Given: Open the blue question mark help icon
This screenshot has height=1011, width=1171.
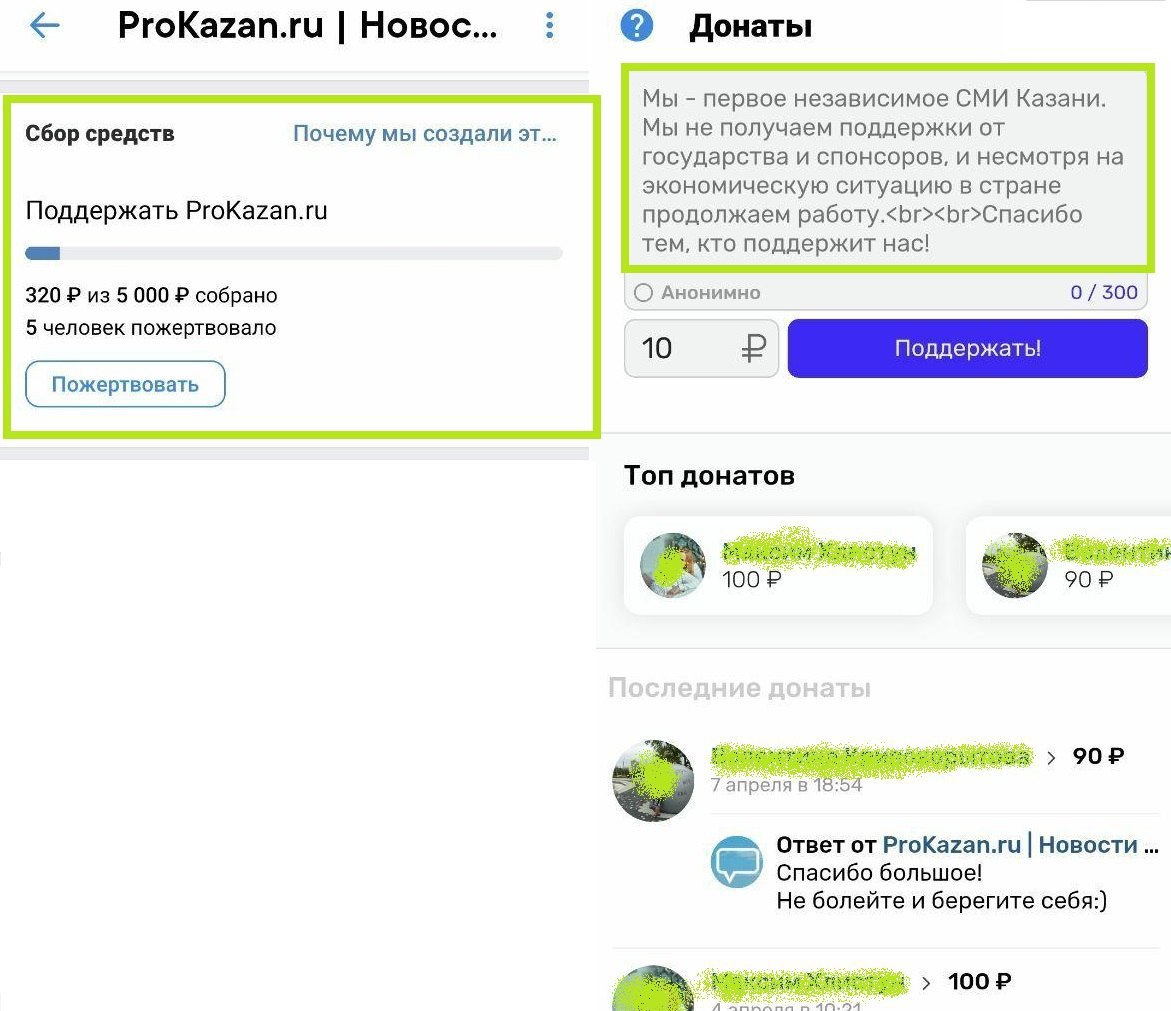Looking at the screenshot, I should [636, 25].
